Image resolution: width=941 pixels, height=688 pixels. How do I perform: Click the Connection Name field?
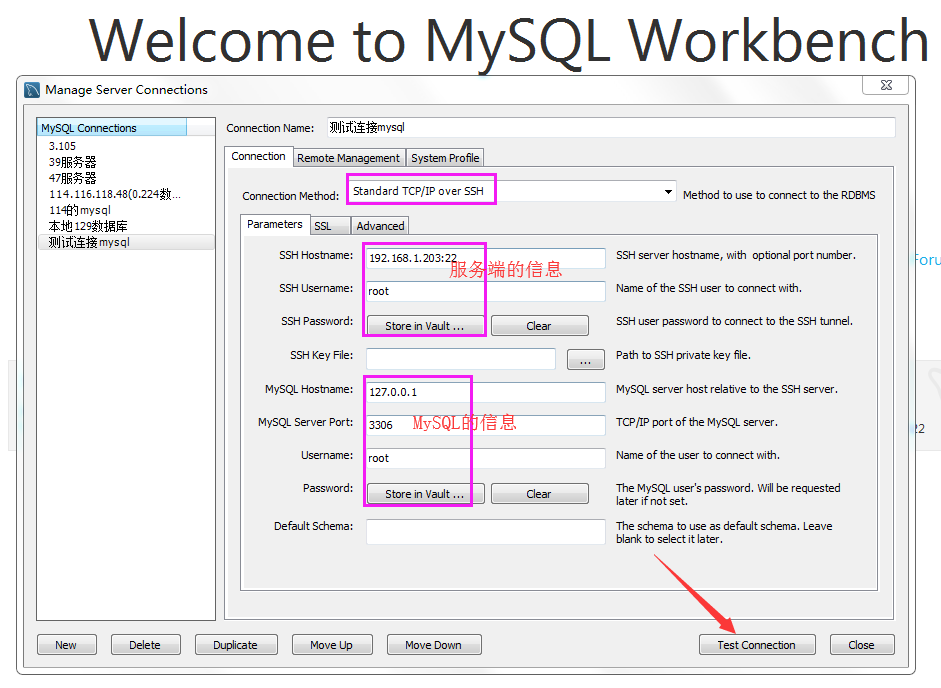coord(611,127)
